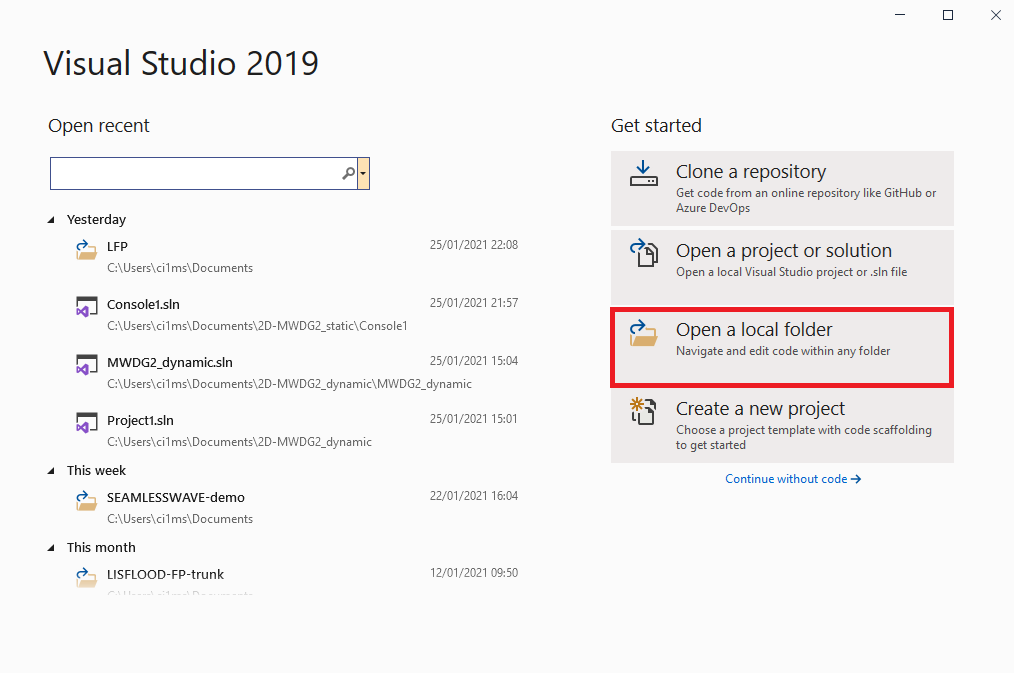The width and height of the screenshot is (1014, 673).
Task: Open recent solution Project1.sln
Action: click(x=296, y=430)
